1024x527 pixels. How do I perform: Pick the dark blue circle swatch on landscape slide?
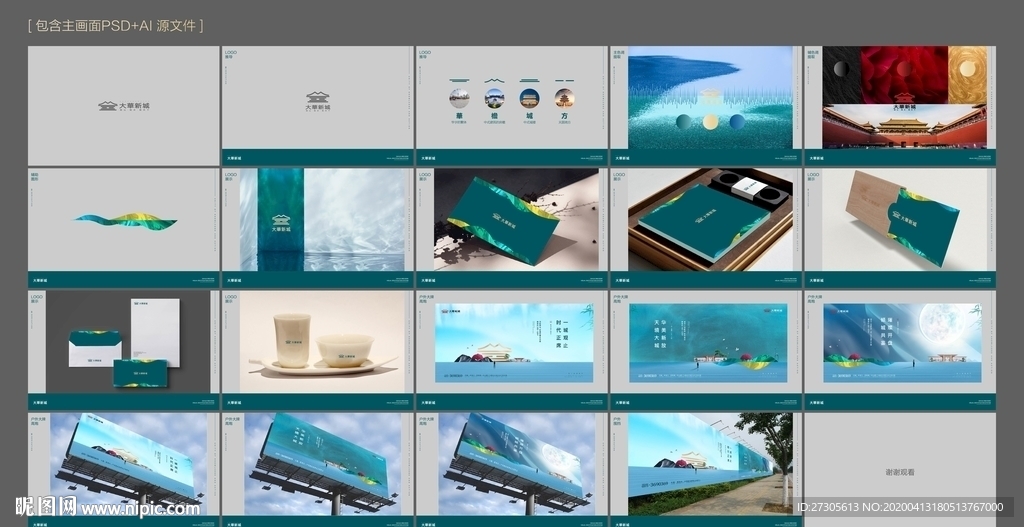737,122
